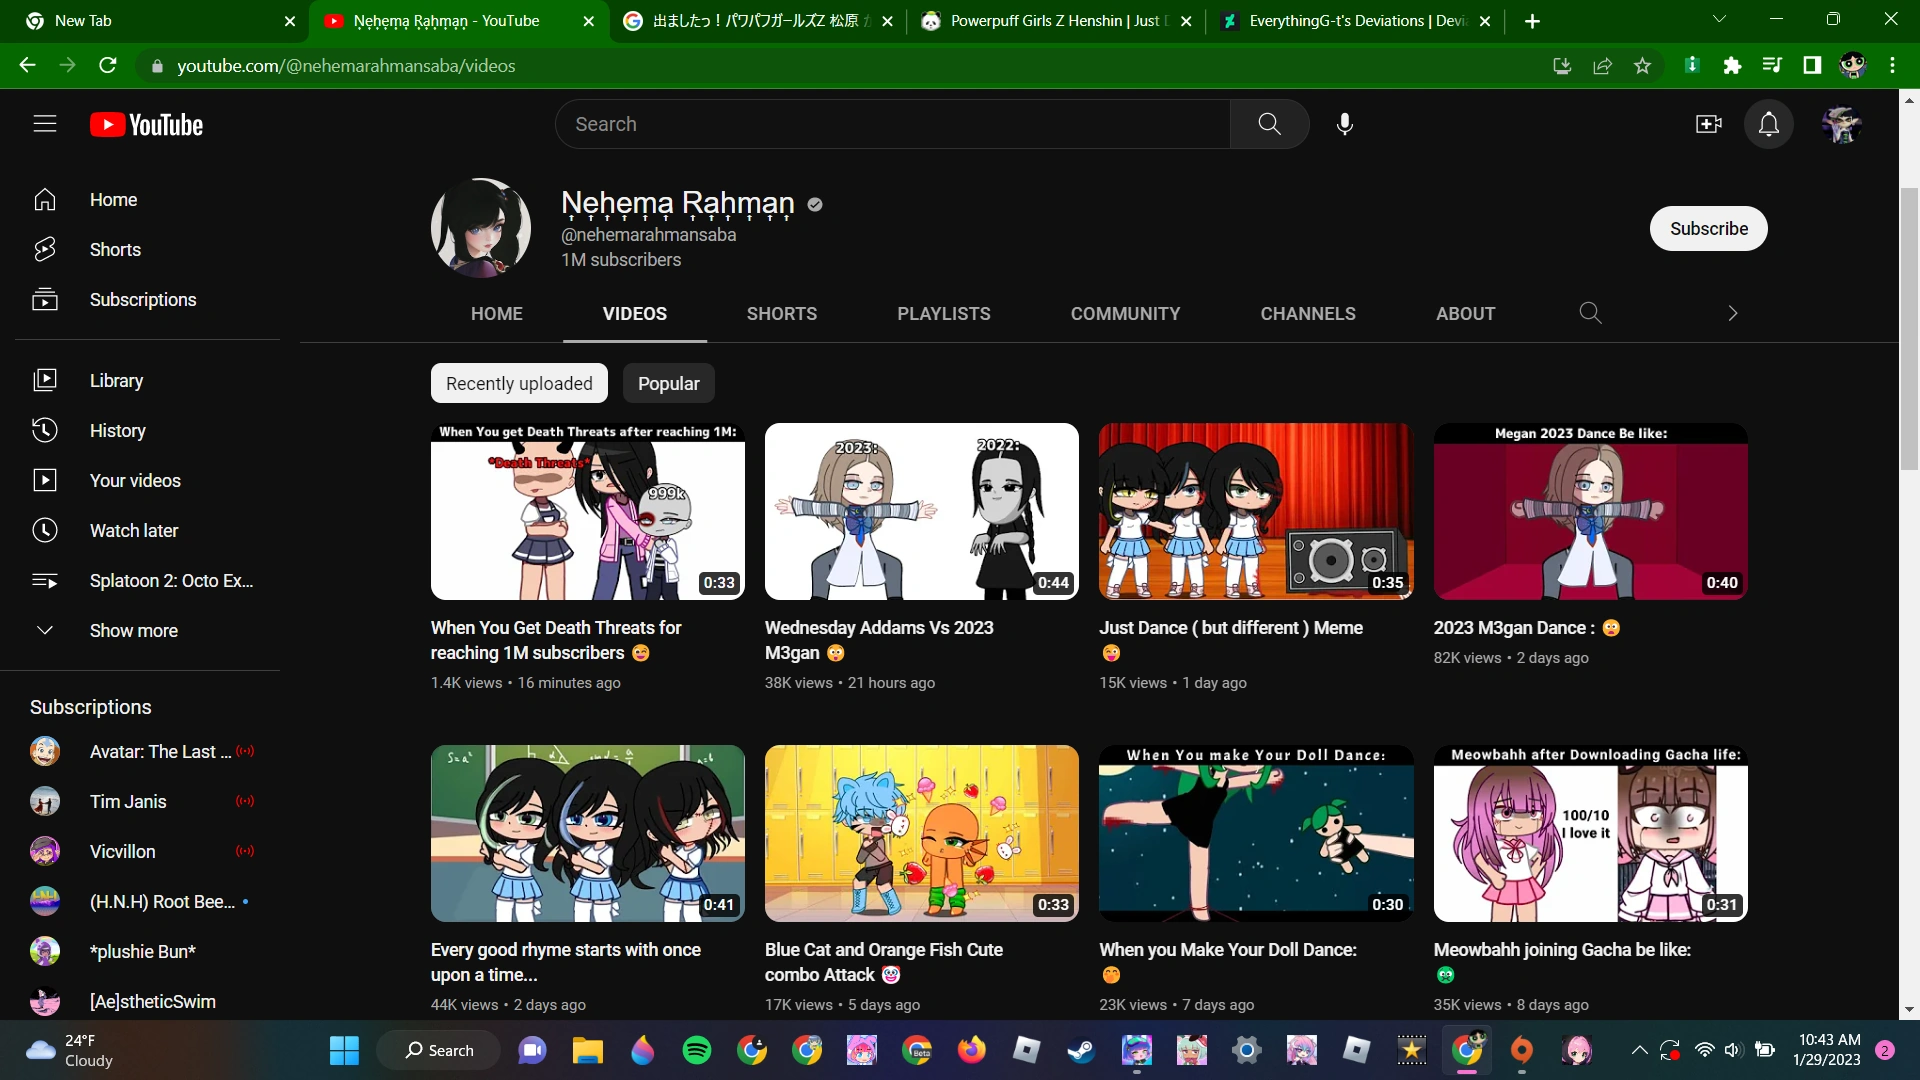Select the Popular sort chip
The height and width of the screenshot is (1080, 1920).
pos(668,384)
